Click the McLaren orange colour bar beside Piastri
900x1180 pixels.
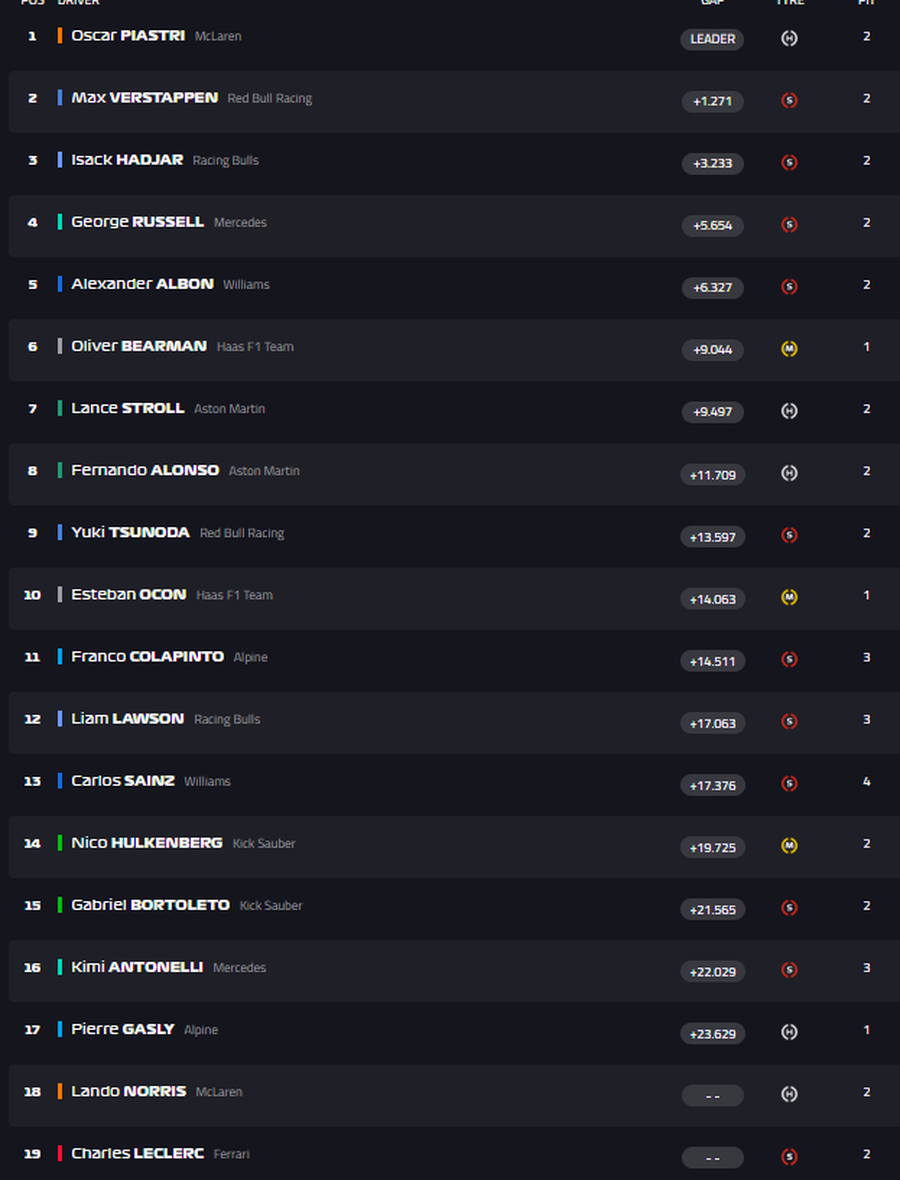60,36
